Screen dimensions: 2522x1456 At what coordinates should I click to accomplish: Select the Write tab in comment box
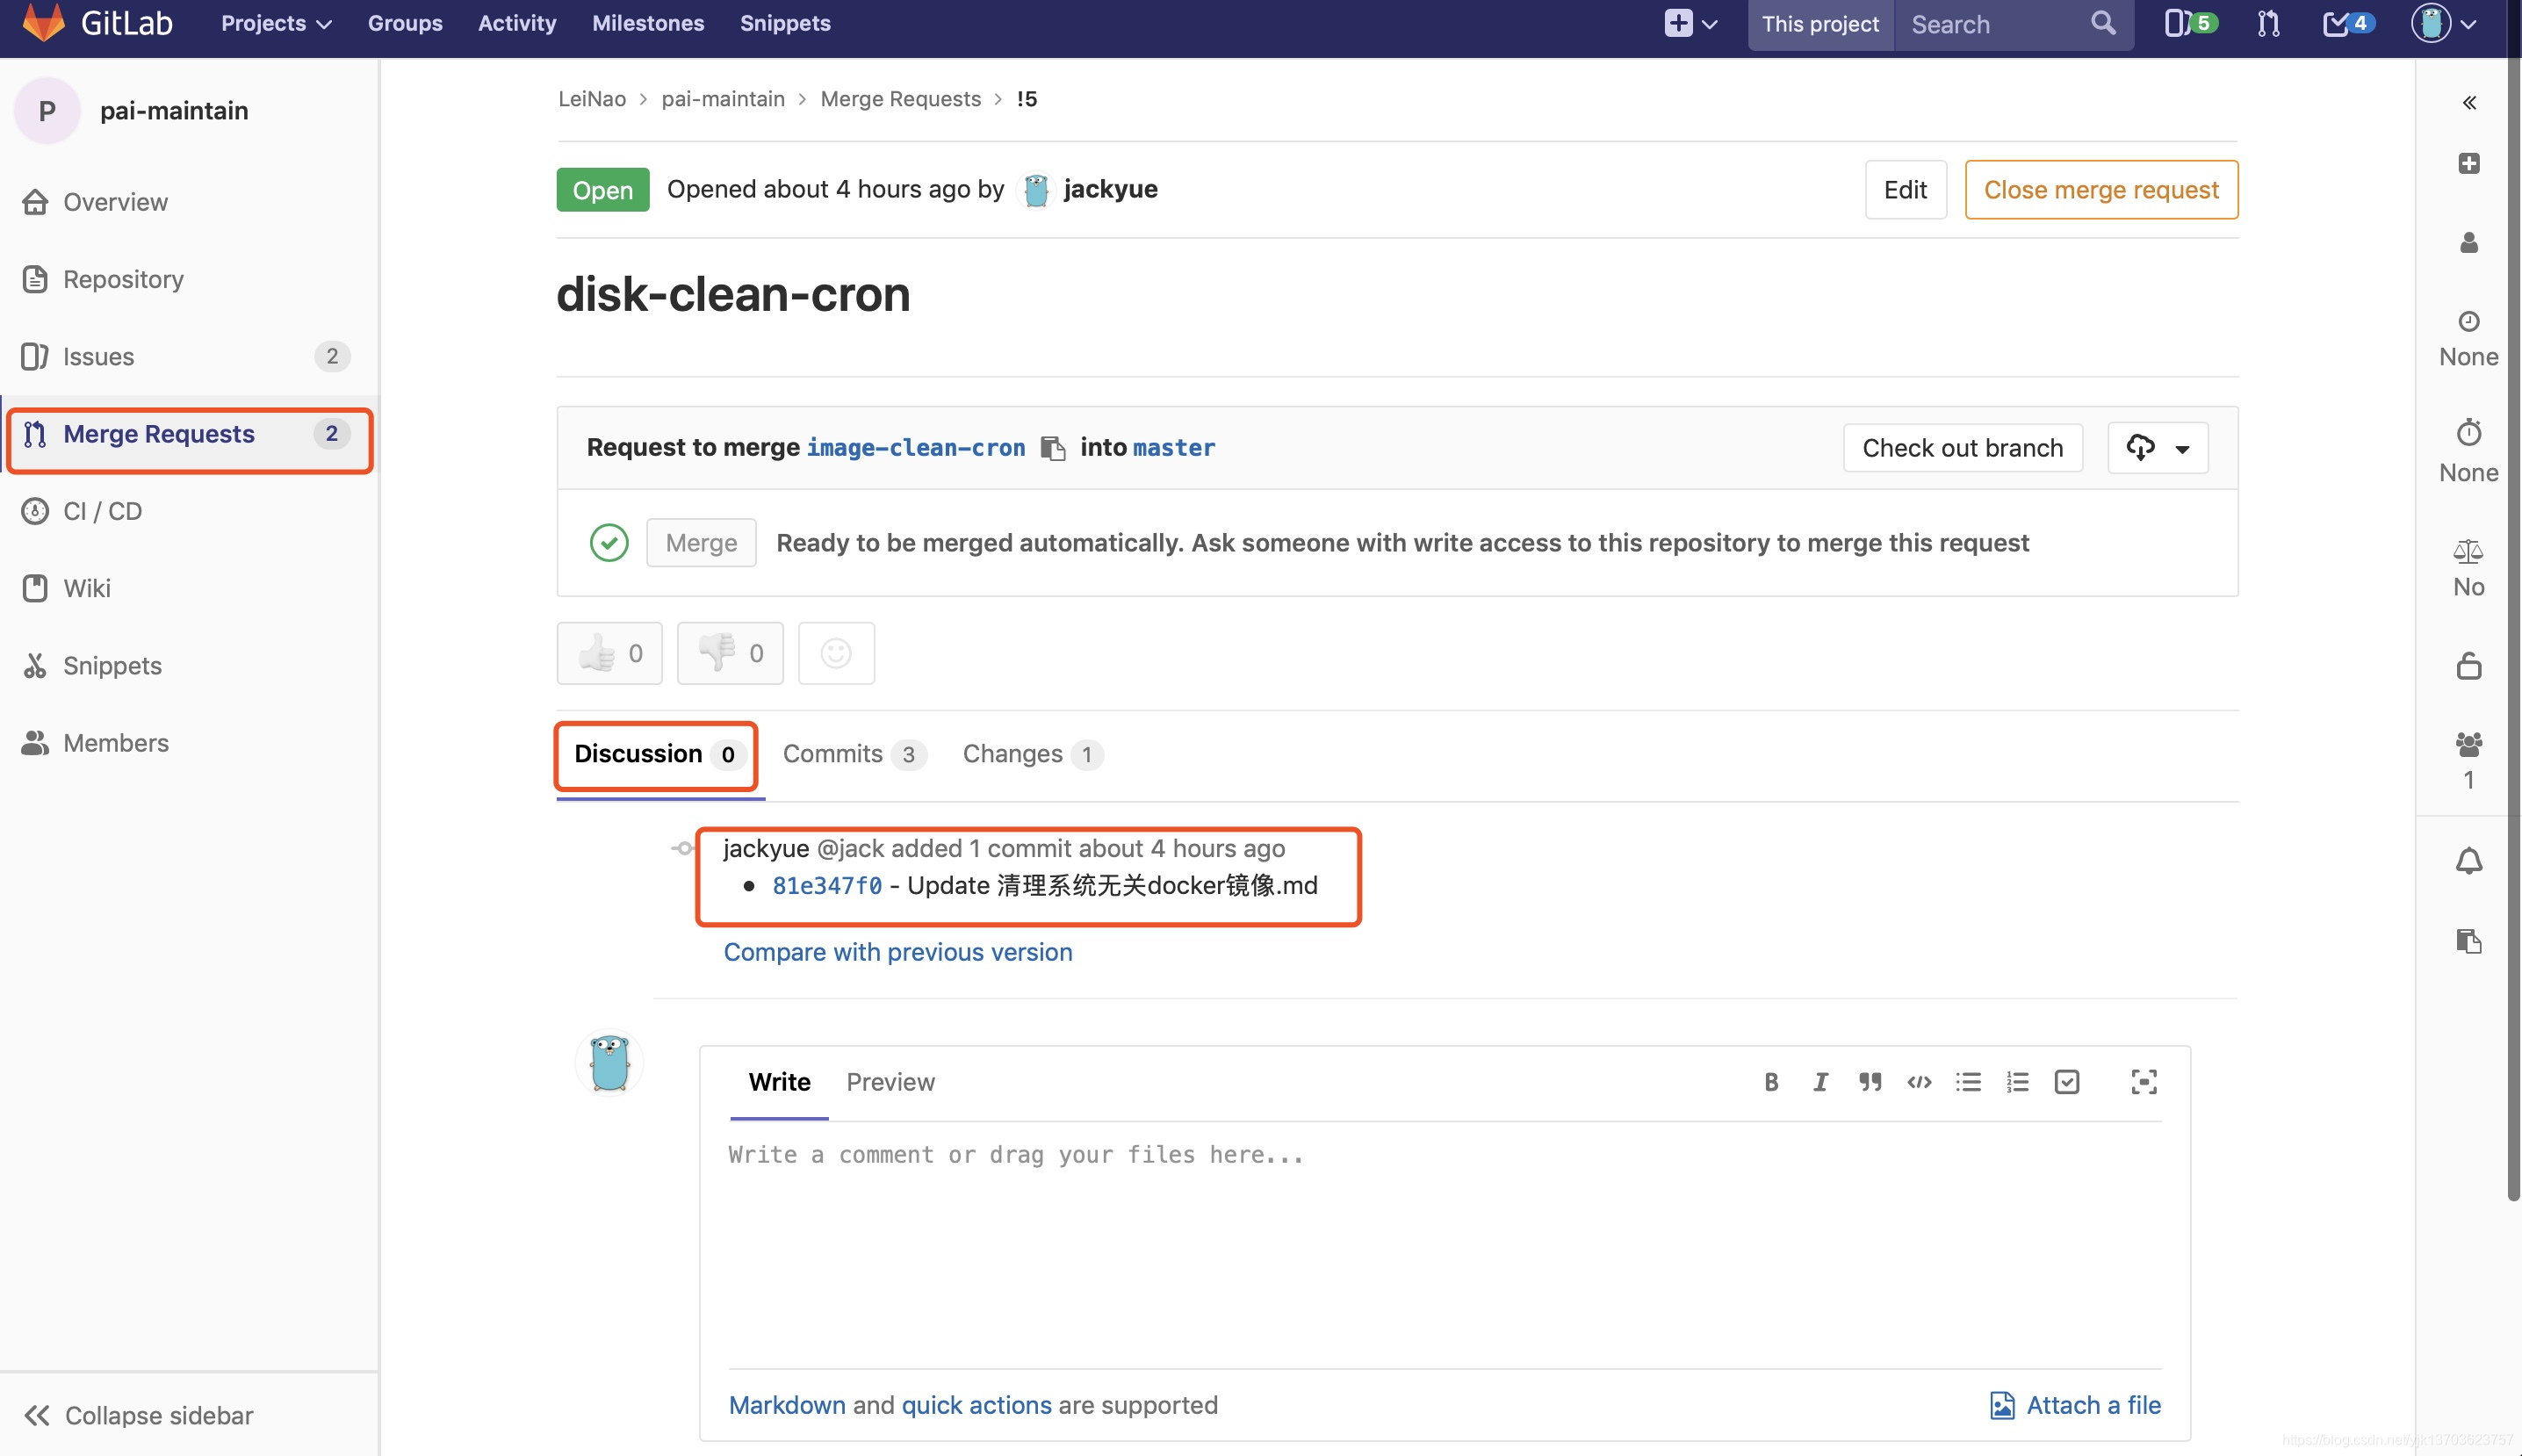click(779, 1082)
